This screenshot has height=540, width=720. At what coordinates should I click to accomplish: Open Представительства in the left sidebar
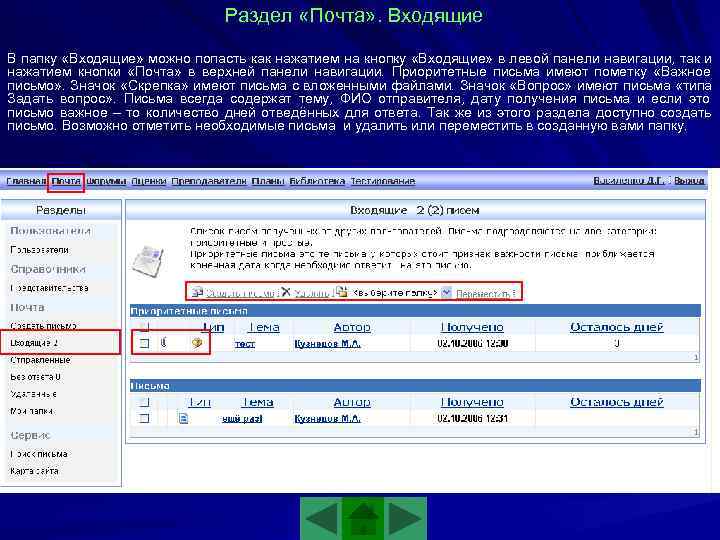click(x=49, y=288)
